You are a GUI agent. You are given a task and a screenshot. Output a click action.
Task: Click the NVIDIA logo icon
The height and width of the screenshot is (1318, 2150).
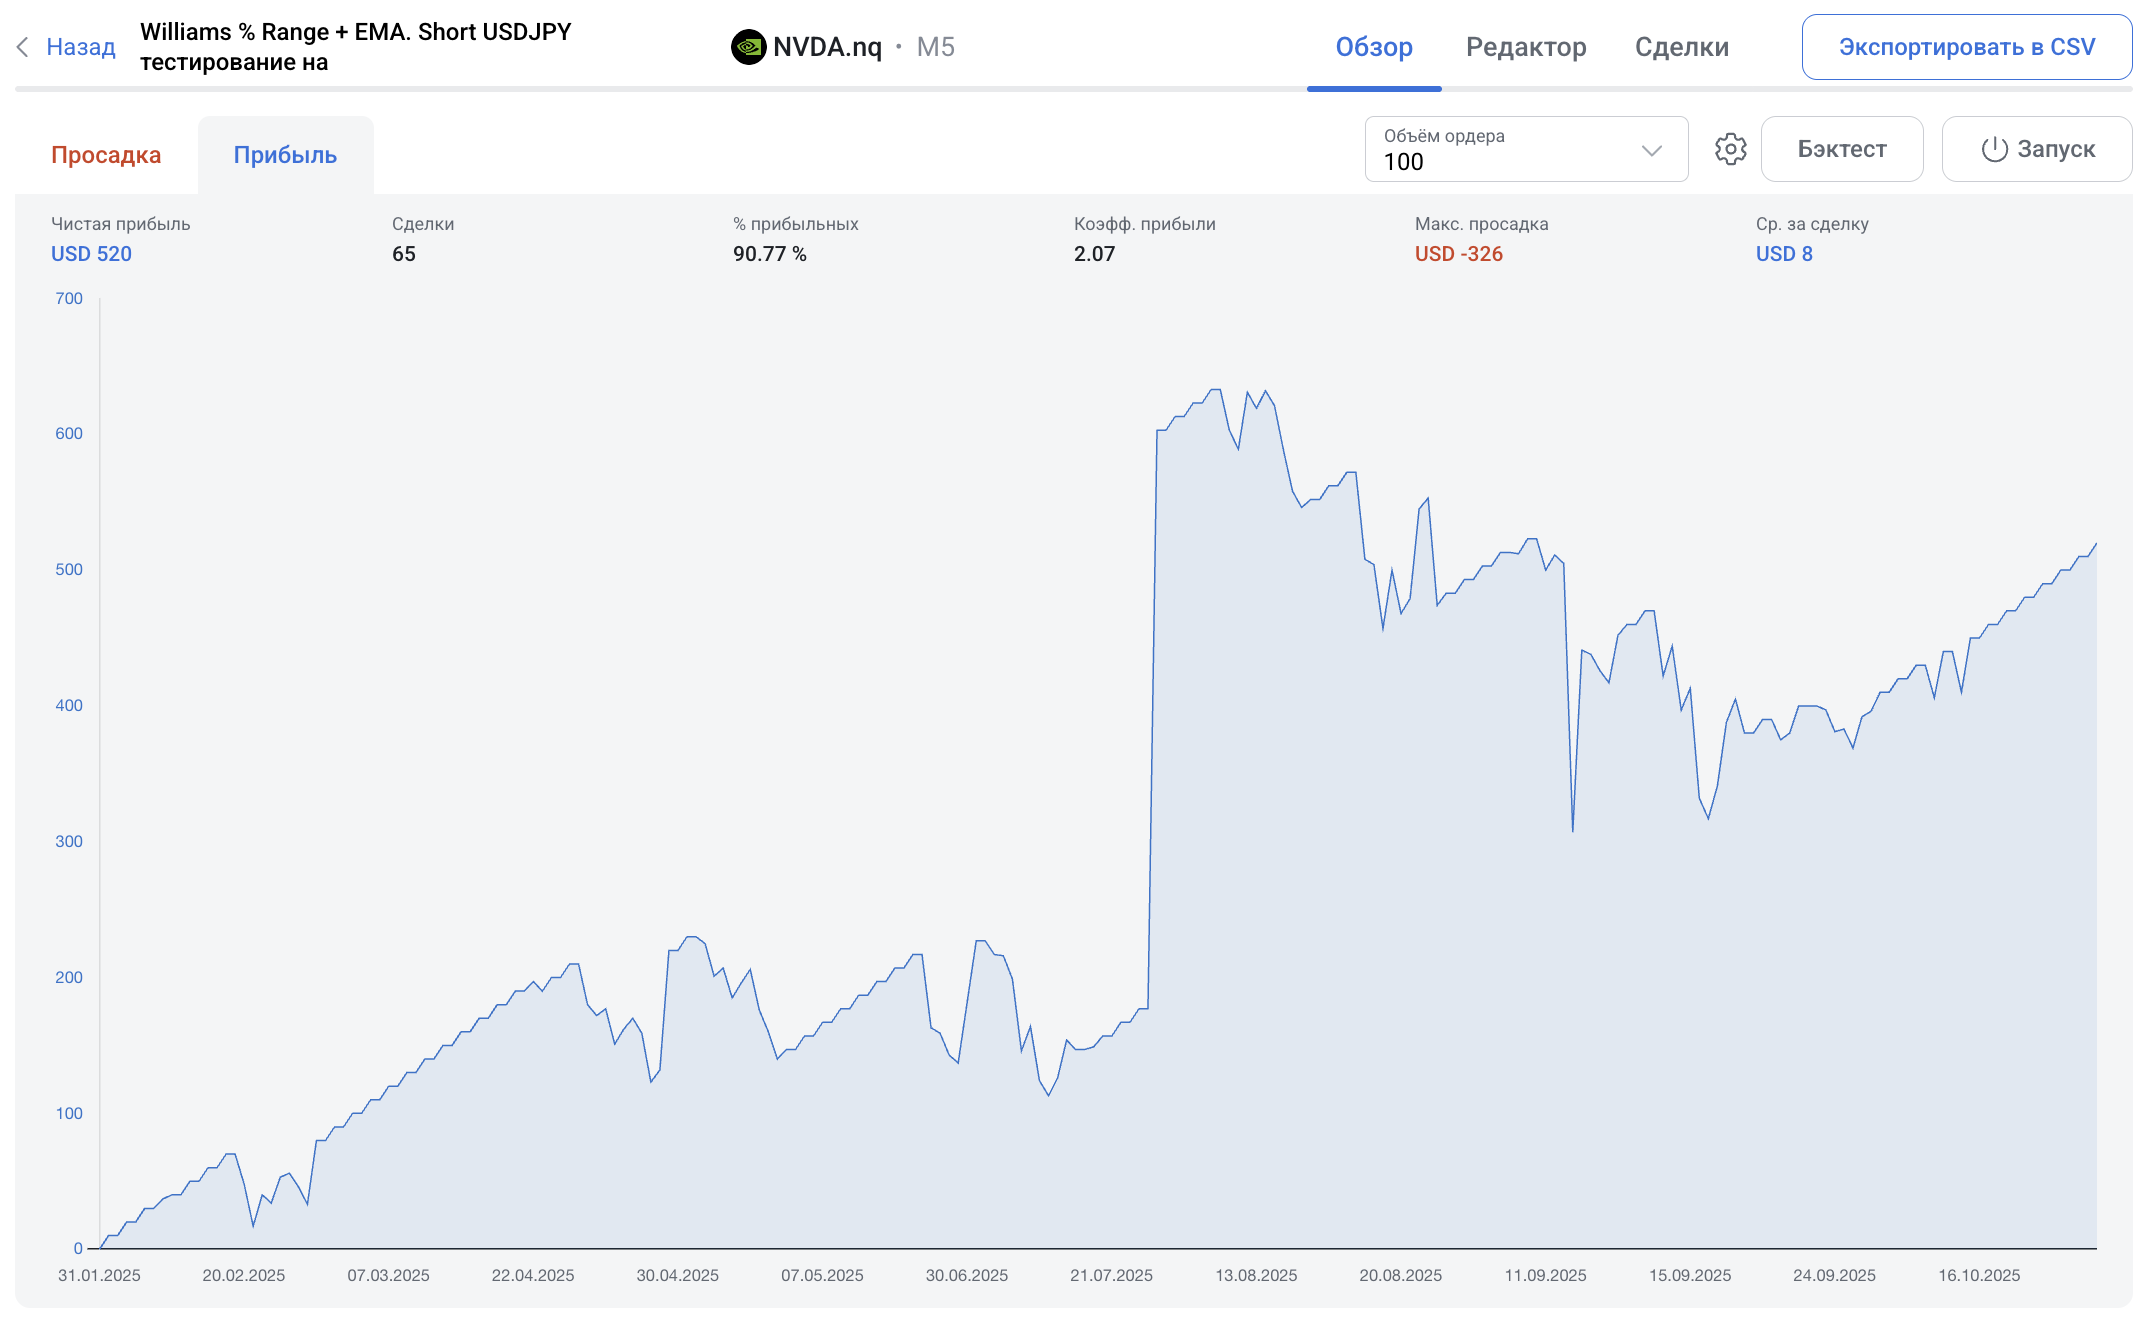pos(748,47)
